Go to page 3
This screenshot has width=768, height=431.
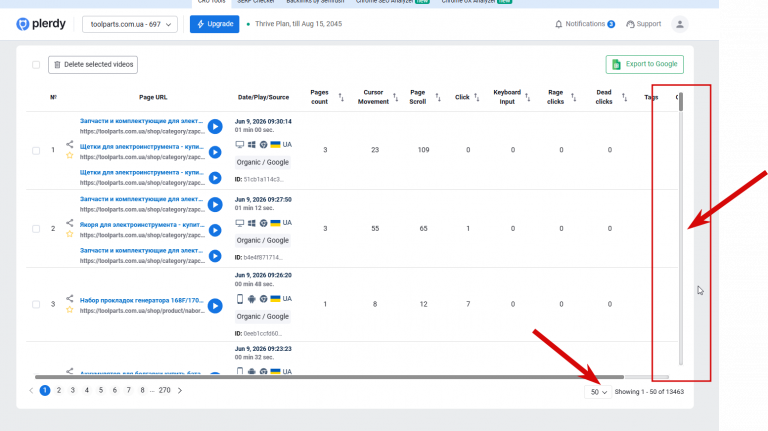tap(72, 390)
